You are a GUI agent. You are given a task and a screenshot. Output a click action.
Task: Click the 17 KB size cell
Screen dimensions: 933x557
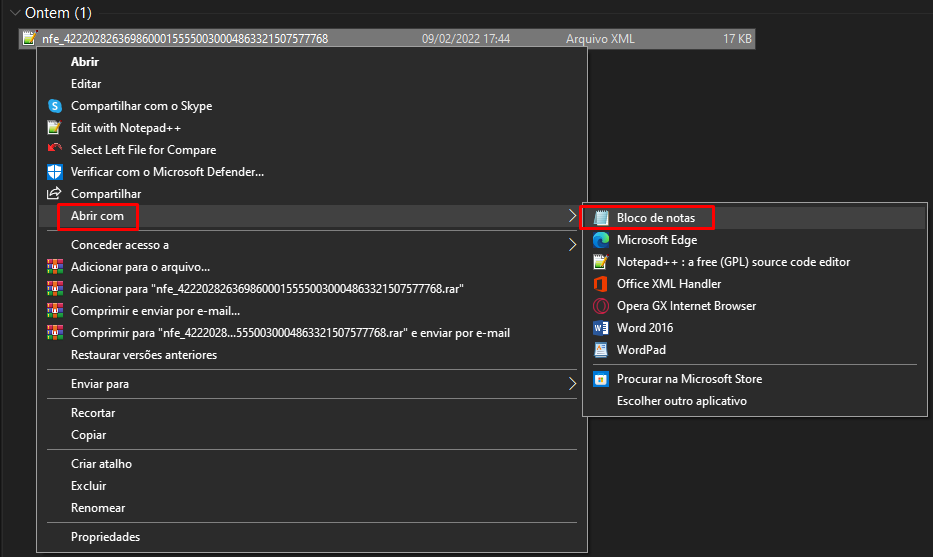737,39
